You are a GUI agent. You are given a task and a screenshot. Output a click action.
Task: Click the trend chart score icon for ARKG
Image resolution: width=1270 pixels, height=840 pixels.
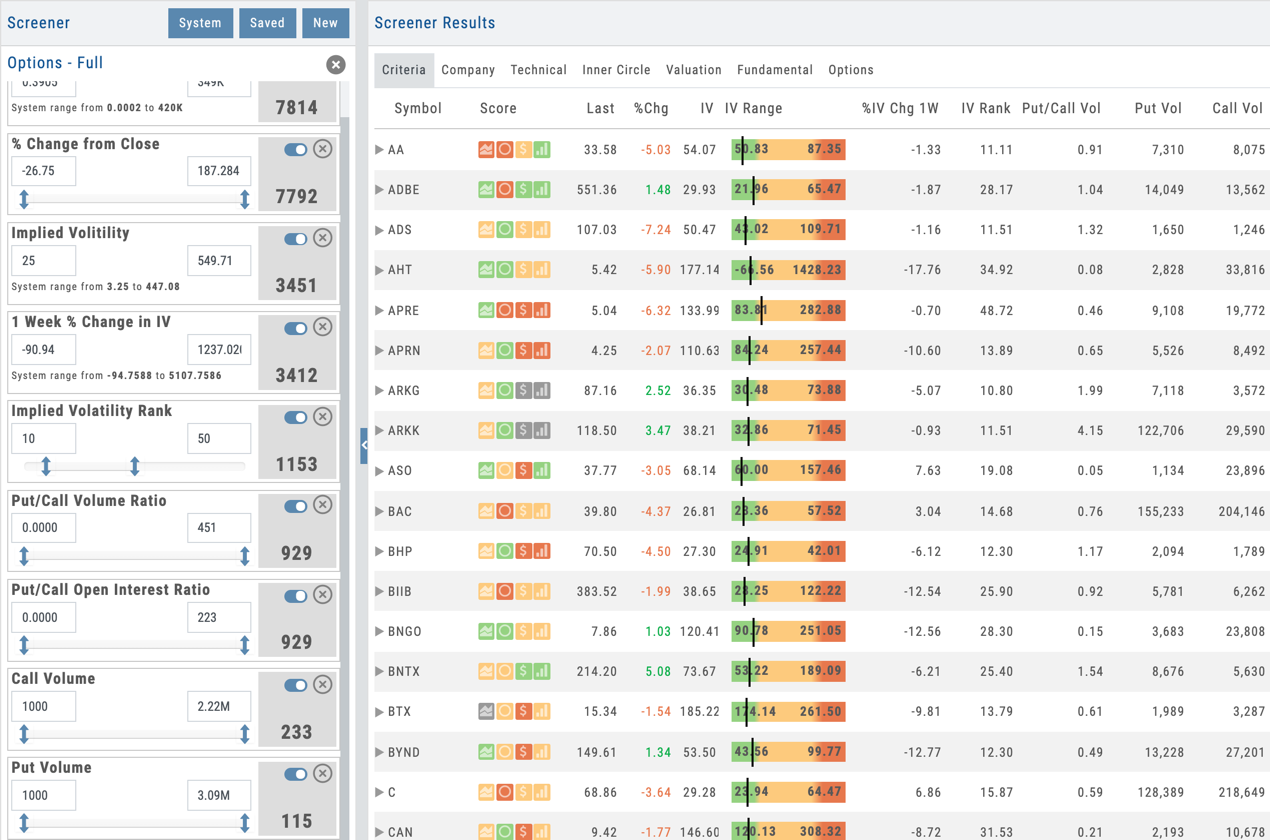[x=486, y=391]
